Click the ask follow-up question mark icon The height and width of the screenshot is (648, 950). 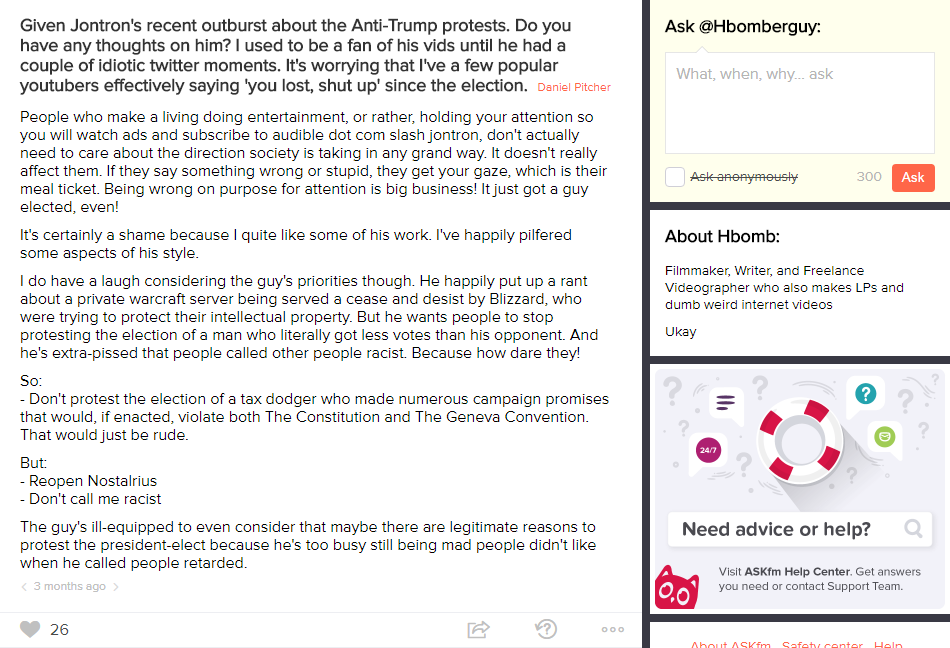pyautogui.click(x=546, y=629)
